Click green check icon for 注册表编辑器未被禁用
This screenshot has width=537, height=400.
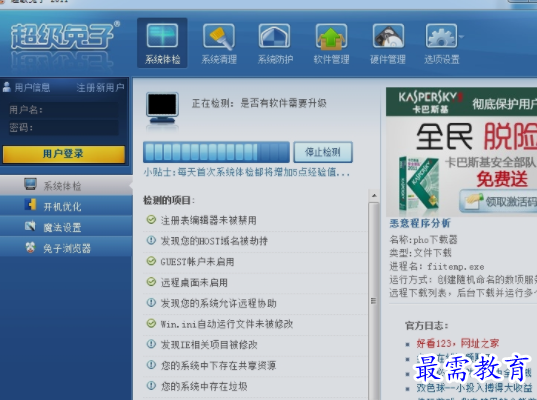pyautogui.click(x=151, y=220)
